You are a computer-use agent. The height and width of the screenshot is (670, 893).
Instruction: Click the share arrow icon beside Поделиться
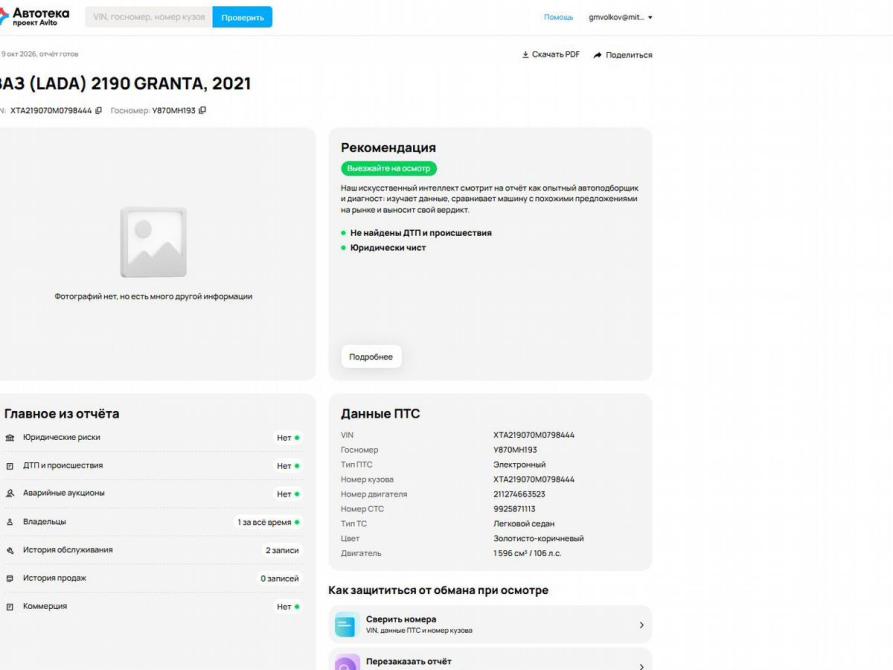coord(597,55)
